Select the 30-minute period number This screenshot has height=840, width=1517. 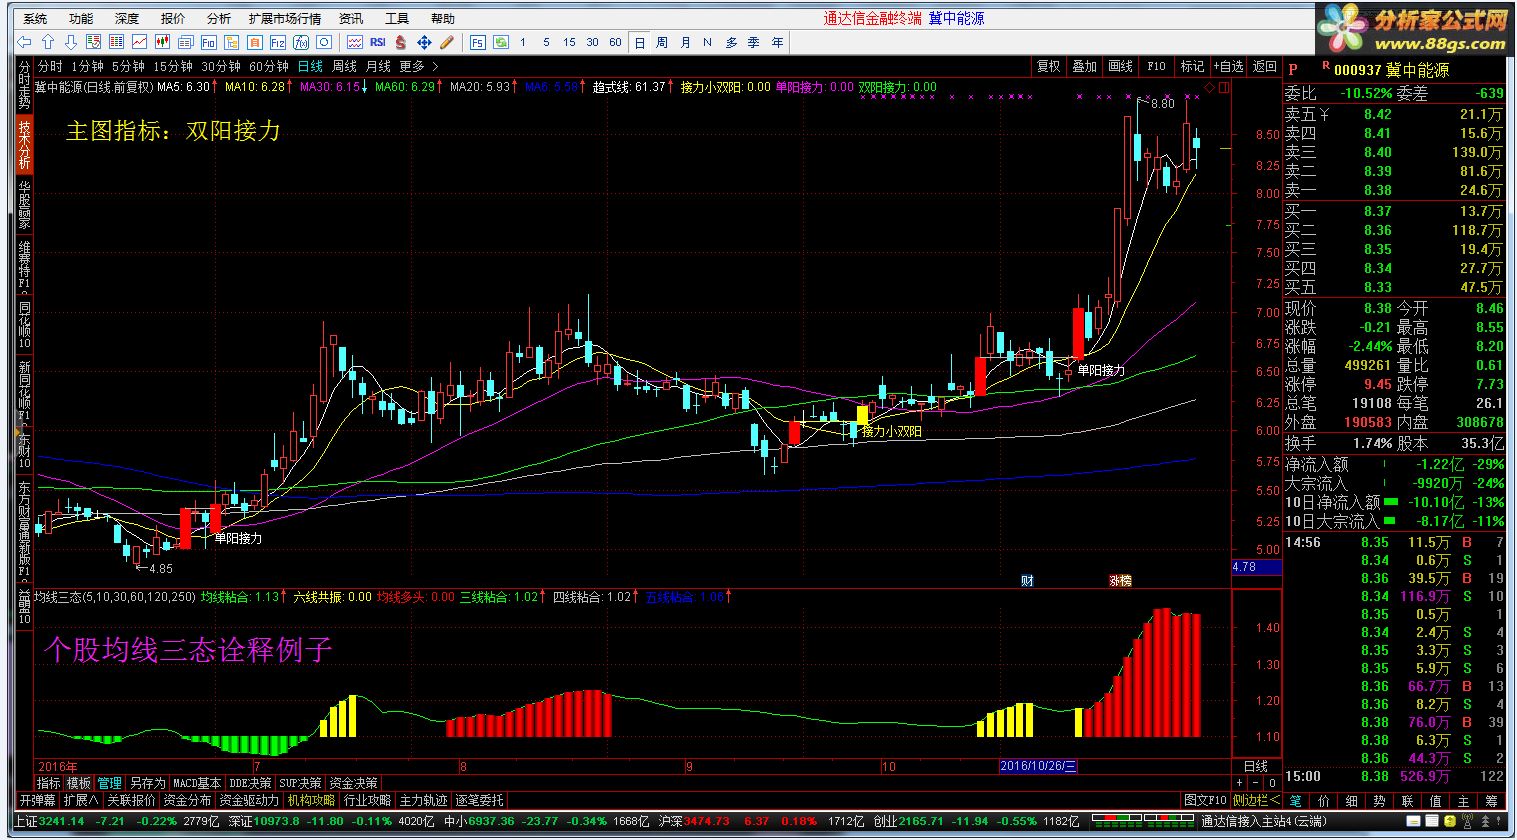click(592, 42)
